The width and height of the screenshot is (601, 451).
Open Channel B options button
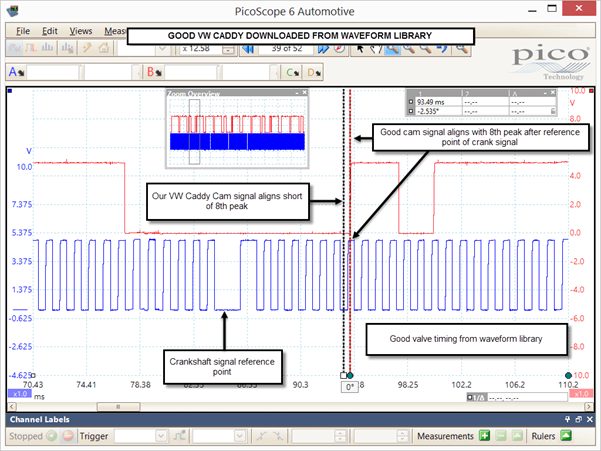coord(154,72)
